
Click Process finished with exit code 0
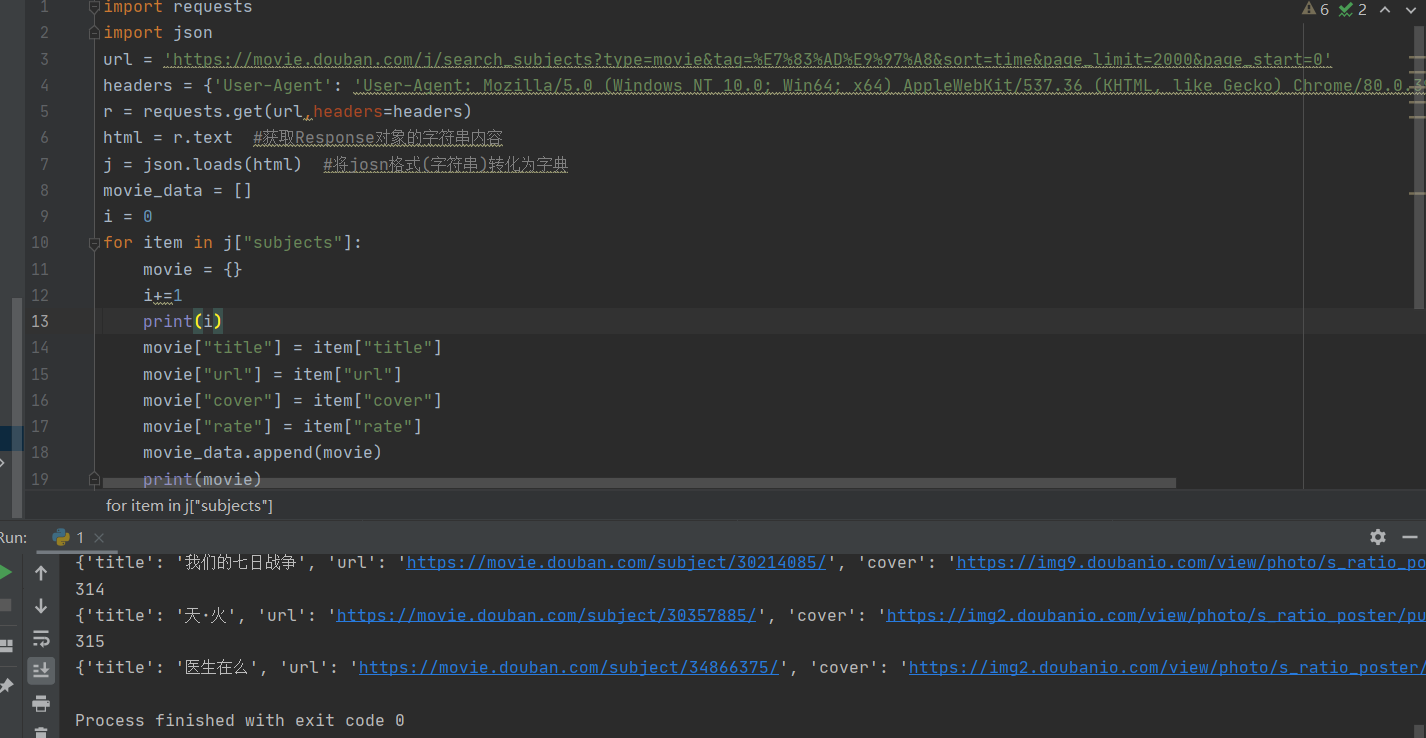point(240,720)
